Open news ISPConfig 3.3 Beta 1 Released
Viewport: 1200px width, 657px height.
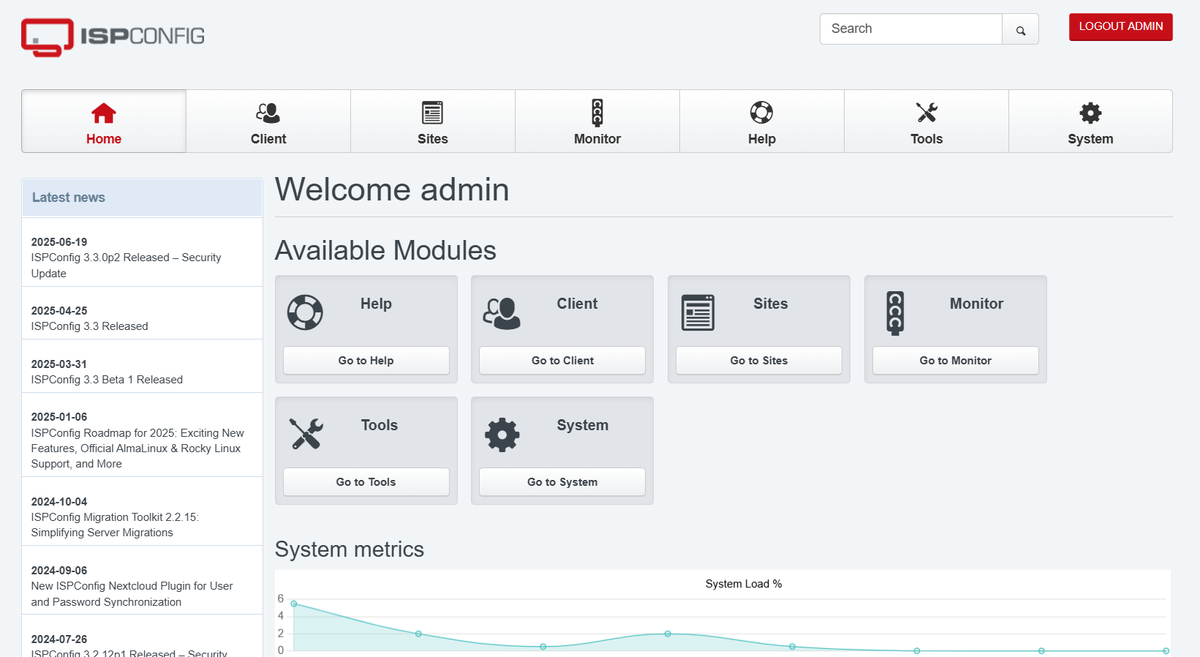107,379
